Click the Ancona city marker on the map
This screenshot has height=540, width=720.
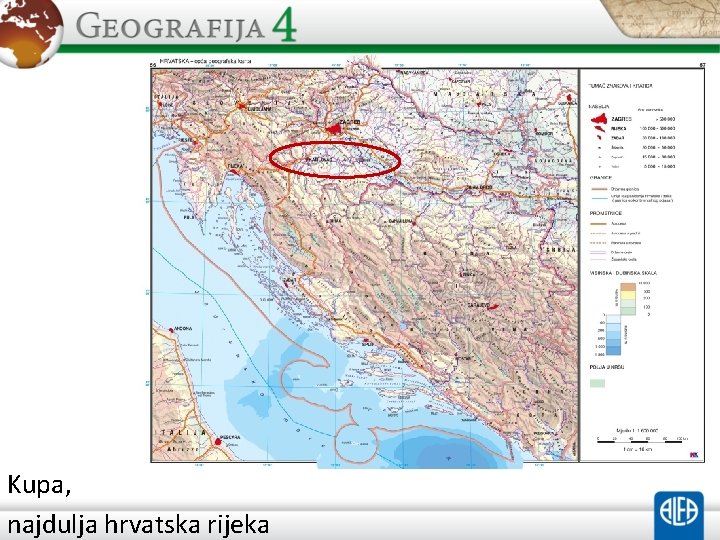pyautogui.click(x=171, y=330)
